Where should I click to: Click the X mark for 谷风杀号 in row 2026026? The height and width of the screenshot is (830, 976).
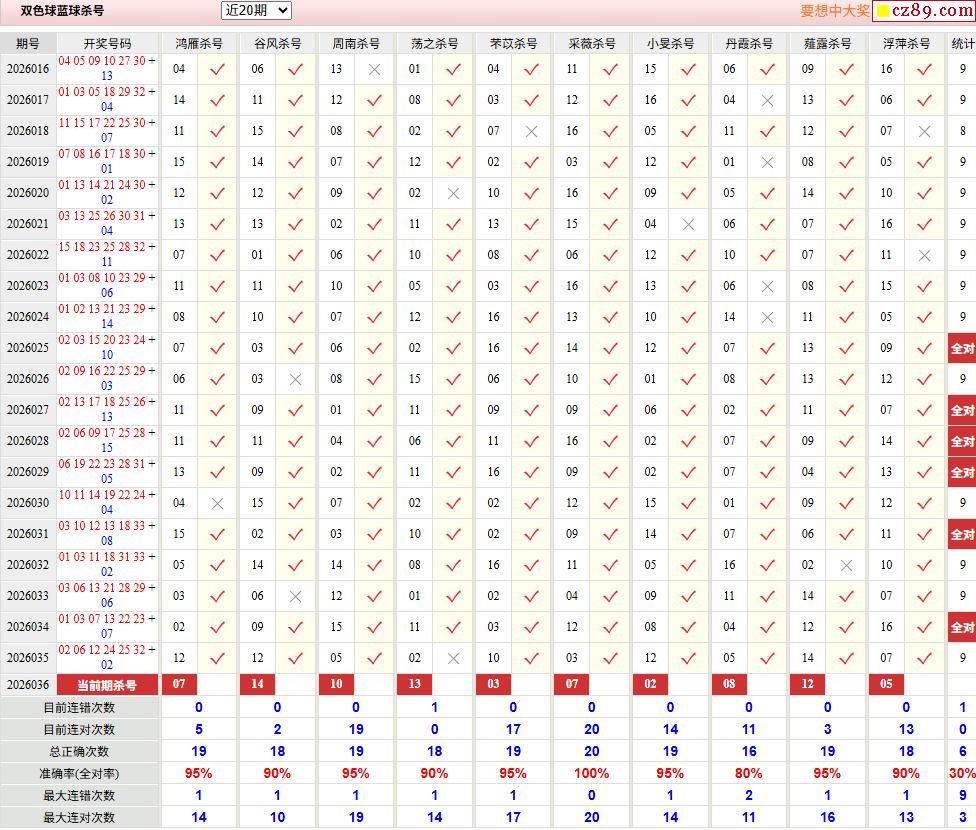coord(295,379)
